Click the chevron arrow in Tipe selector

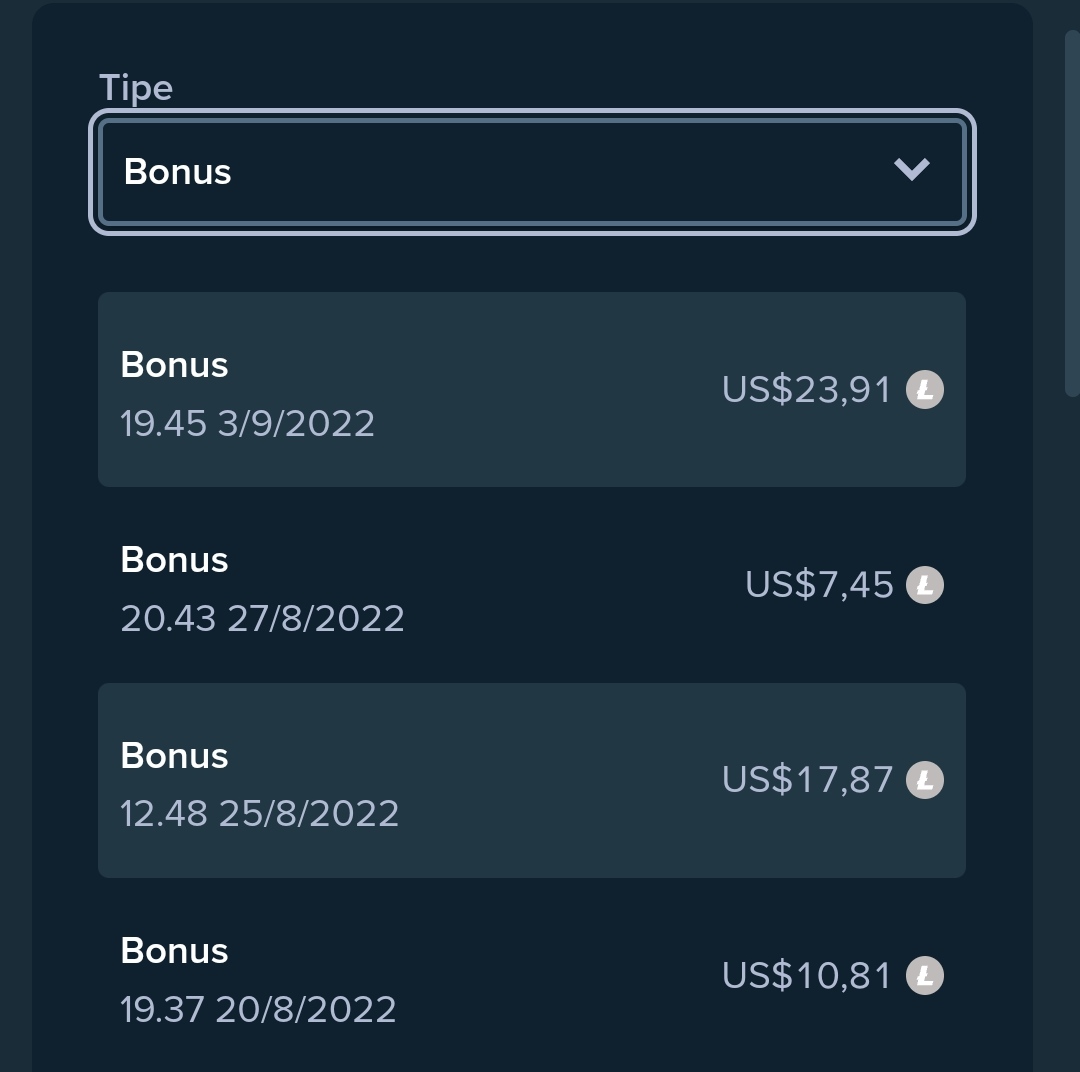[x=911, y=169]
